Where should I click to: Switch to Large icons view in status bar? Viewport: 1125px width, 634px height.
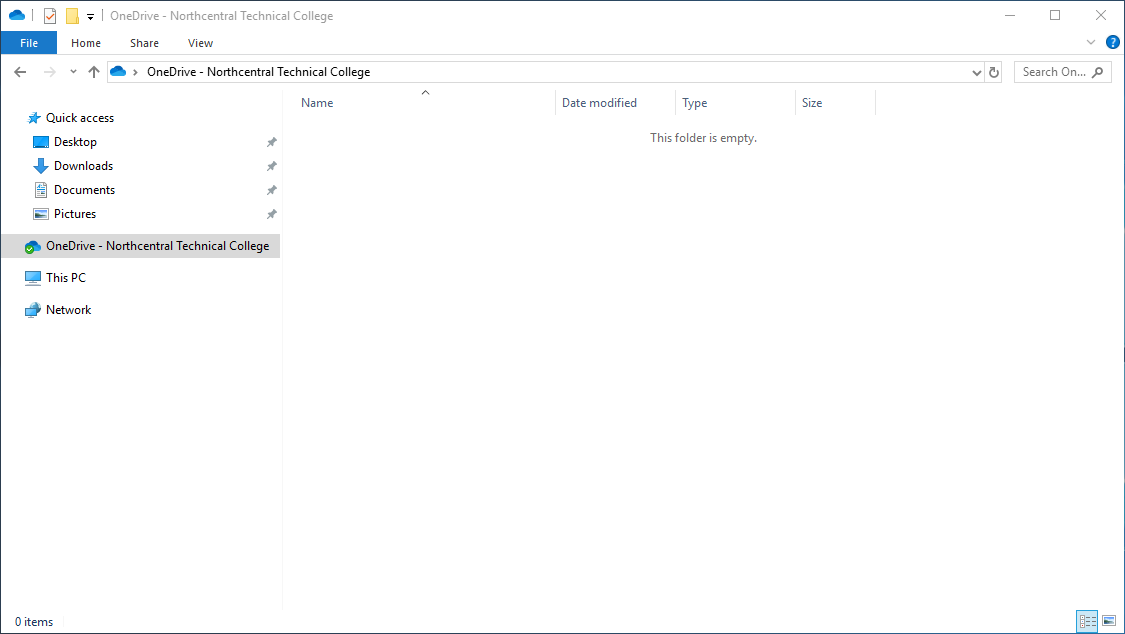pyautogui.click(x=1109, y=621)
